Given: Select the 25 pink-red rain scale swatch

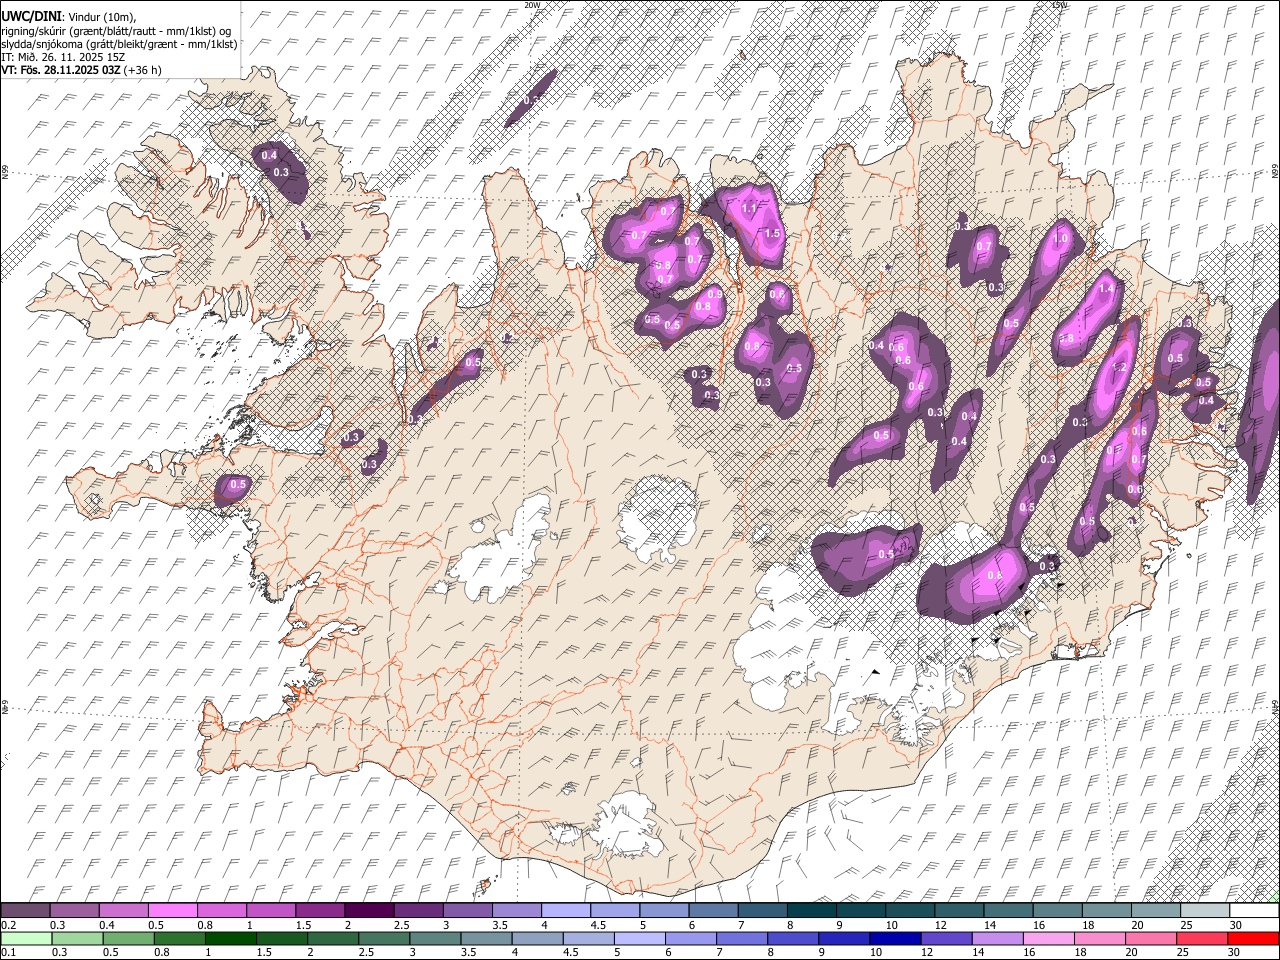Looking at the screenshot, I should point(1202,938).
